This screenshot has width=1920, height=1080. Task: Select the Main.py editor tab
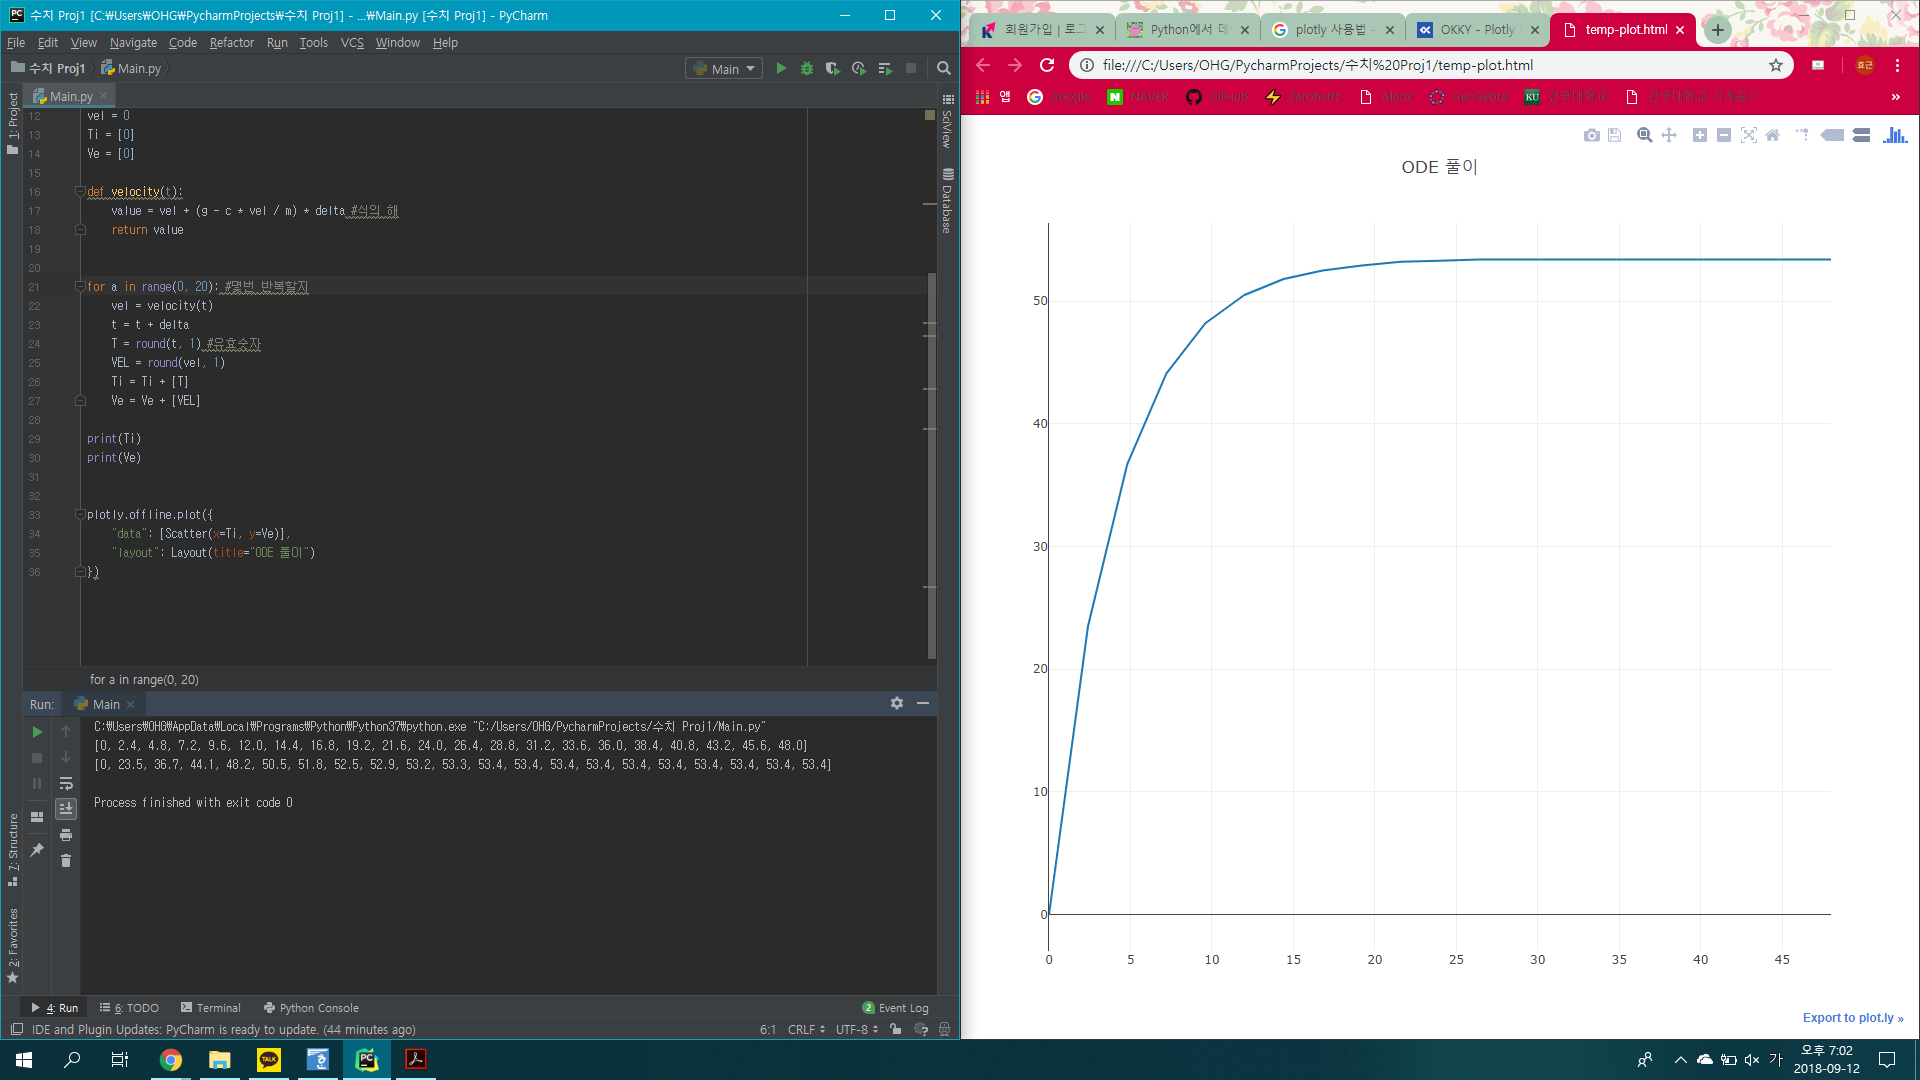click(70, 96)
